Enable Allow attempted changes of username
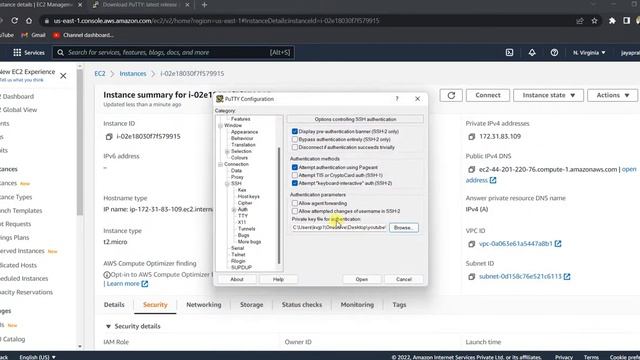 click(295, 211)
